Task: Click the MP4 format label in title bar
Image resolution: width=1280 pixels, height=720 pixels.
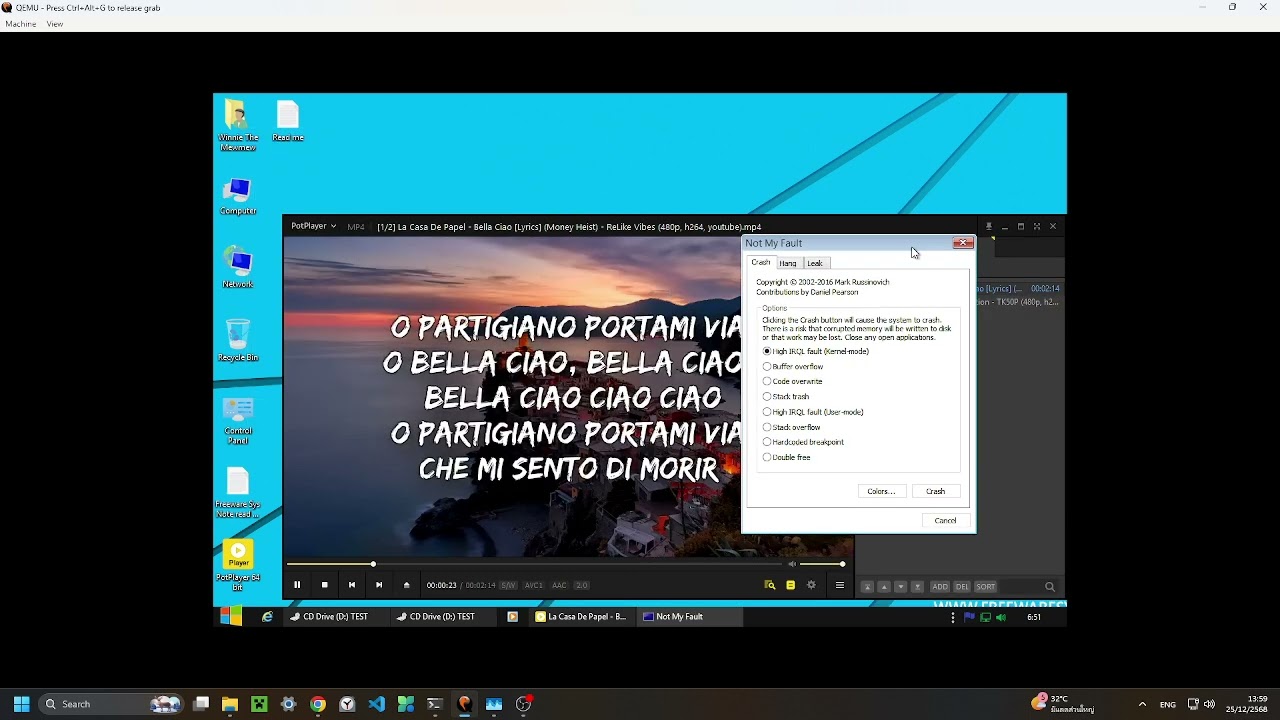Action: [356, 227]
